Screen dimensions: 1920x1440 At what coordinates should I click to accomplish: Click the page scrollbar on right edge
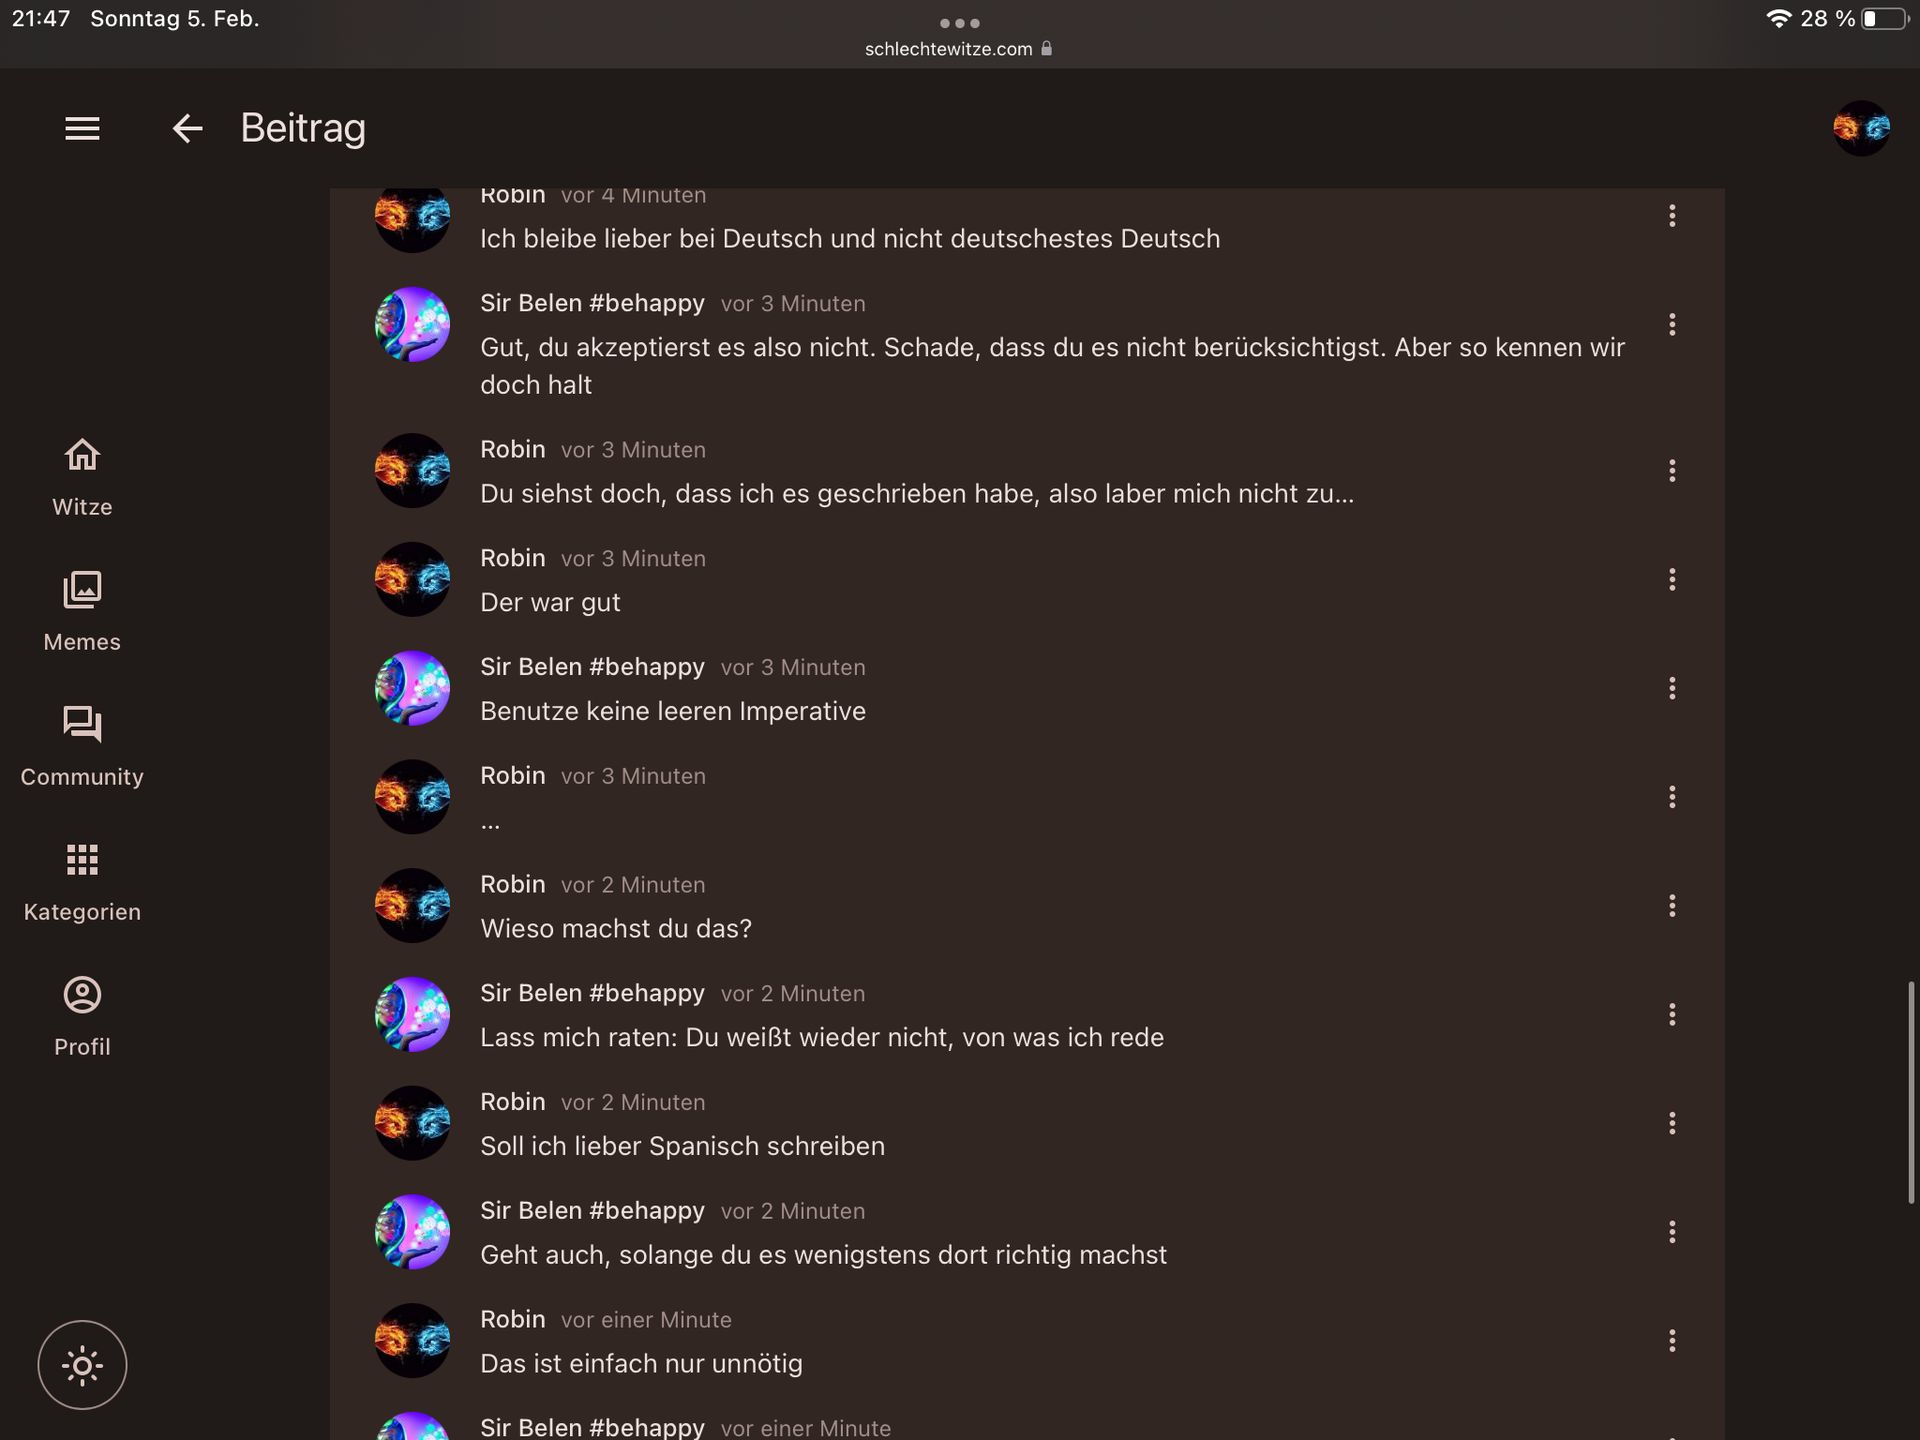[x=1910, y=1092]
